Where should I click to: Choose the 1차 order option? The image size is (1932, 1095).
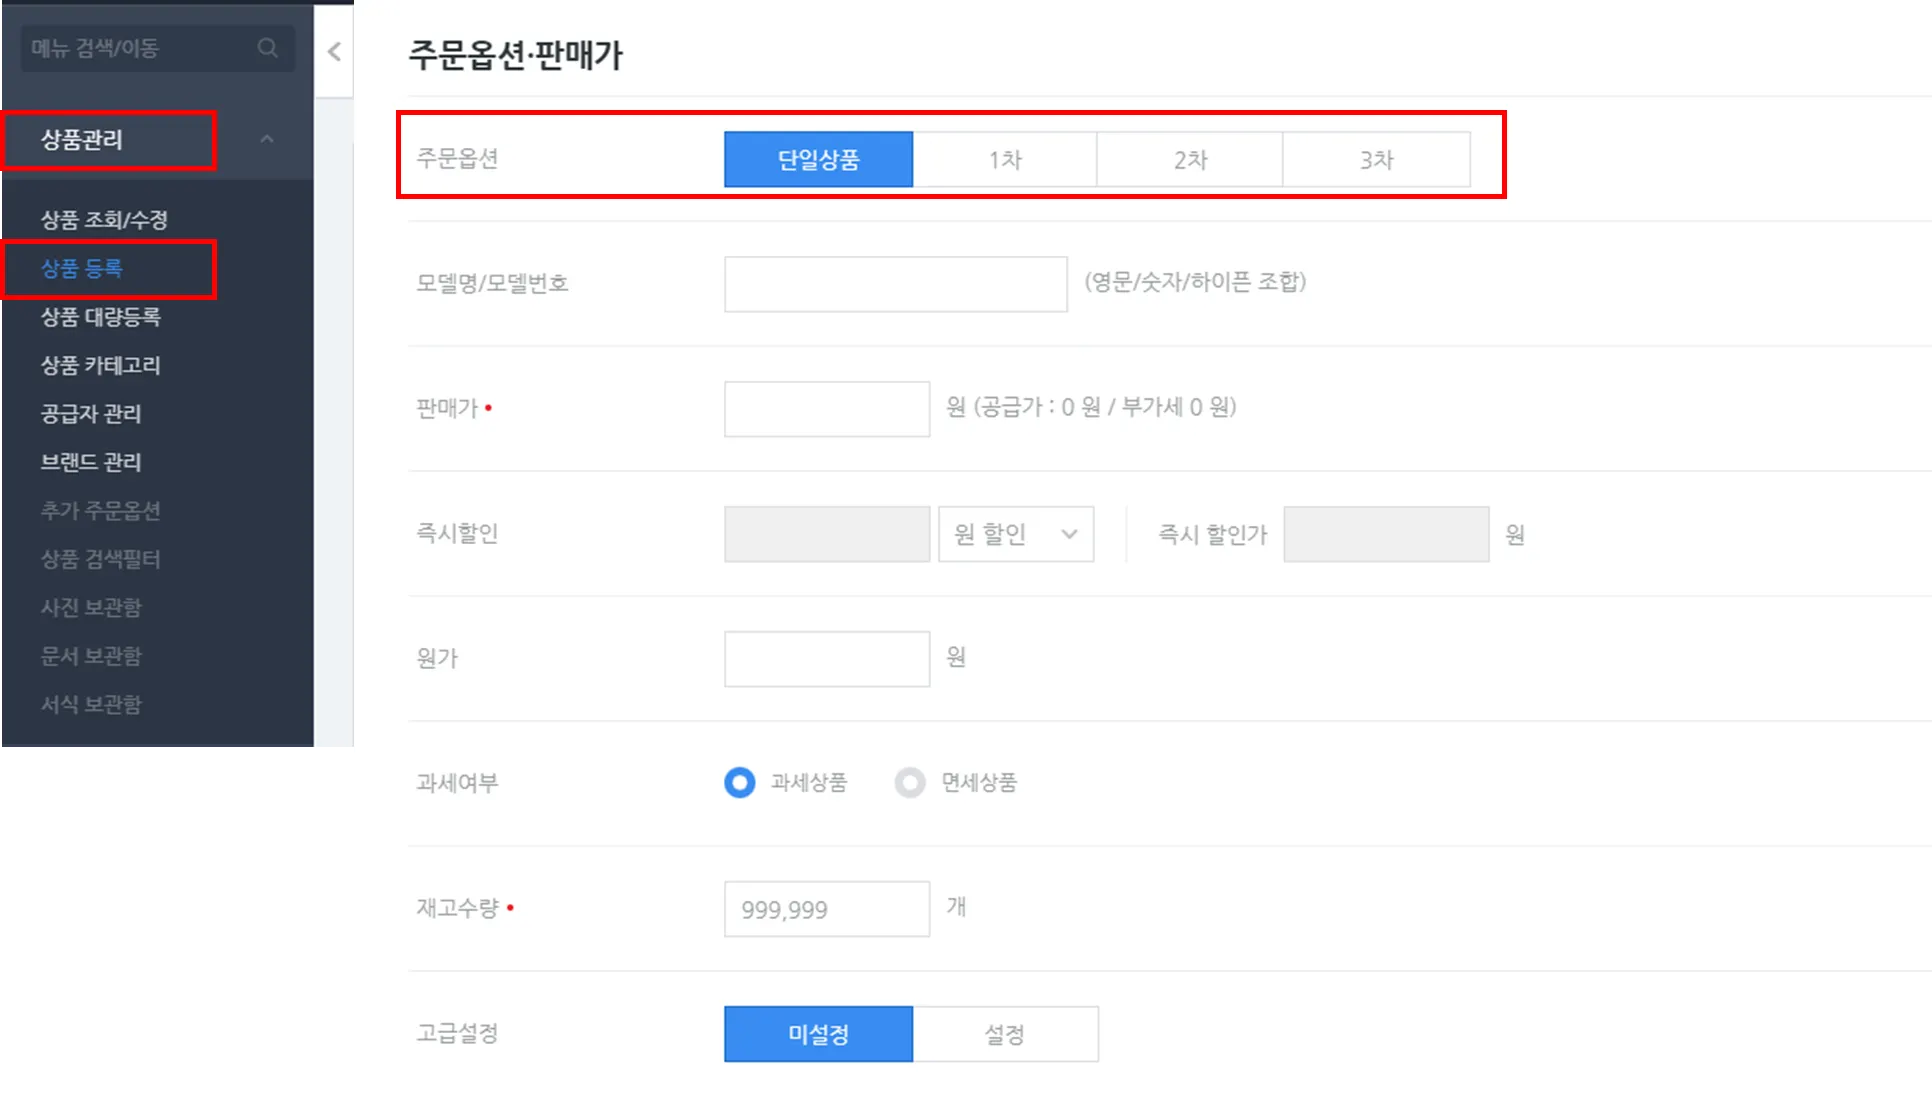click(x=1004, y=160)
